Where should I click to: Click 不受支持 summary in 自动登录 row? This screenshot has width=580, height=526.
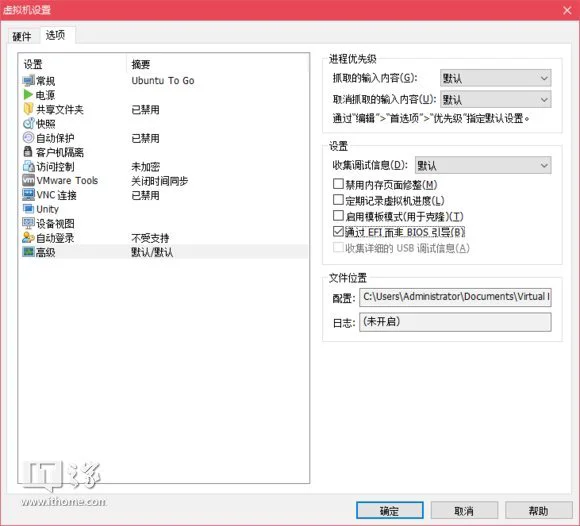coord(150,238)
